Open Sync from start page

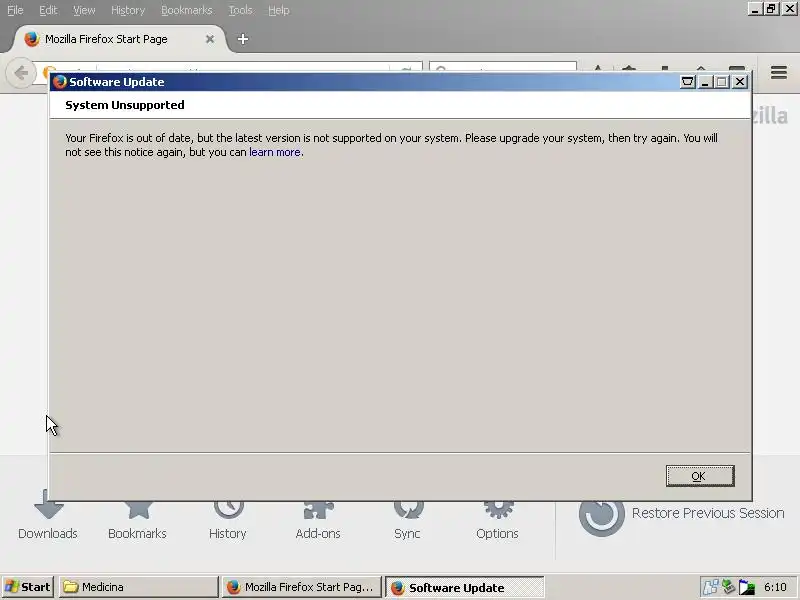coord(407,518)
